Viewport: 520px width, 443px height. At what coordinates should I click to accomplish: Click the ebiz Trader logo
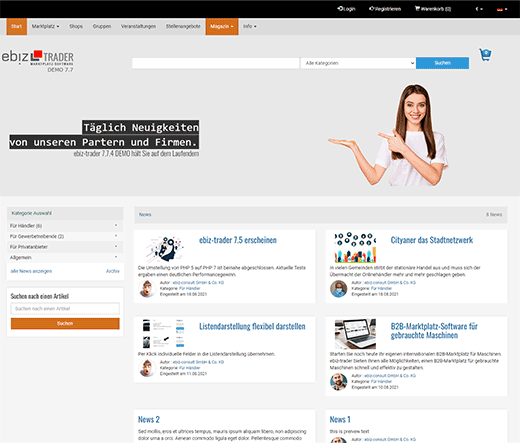click(38, 61)
